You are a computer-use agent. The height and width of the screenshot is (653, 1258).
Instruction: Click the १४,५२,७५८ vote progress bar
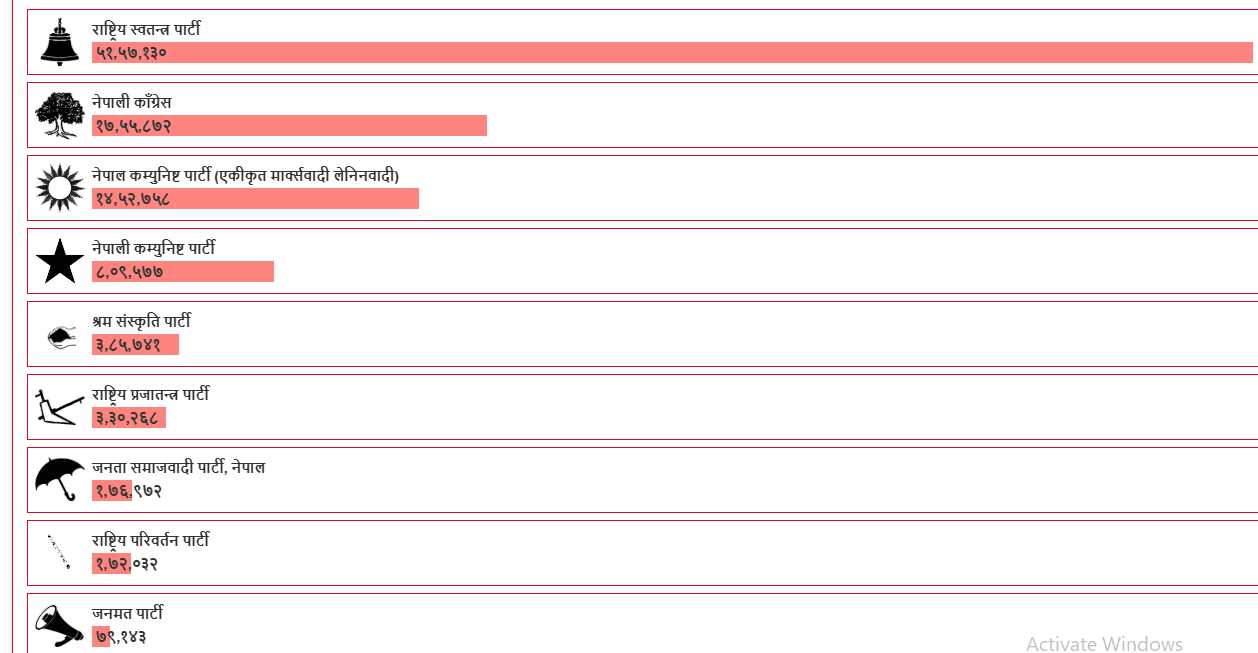(x=255, y=199)
